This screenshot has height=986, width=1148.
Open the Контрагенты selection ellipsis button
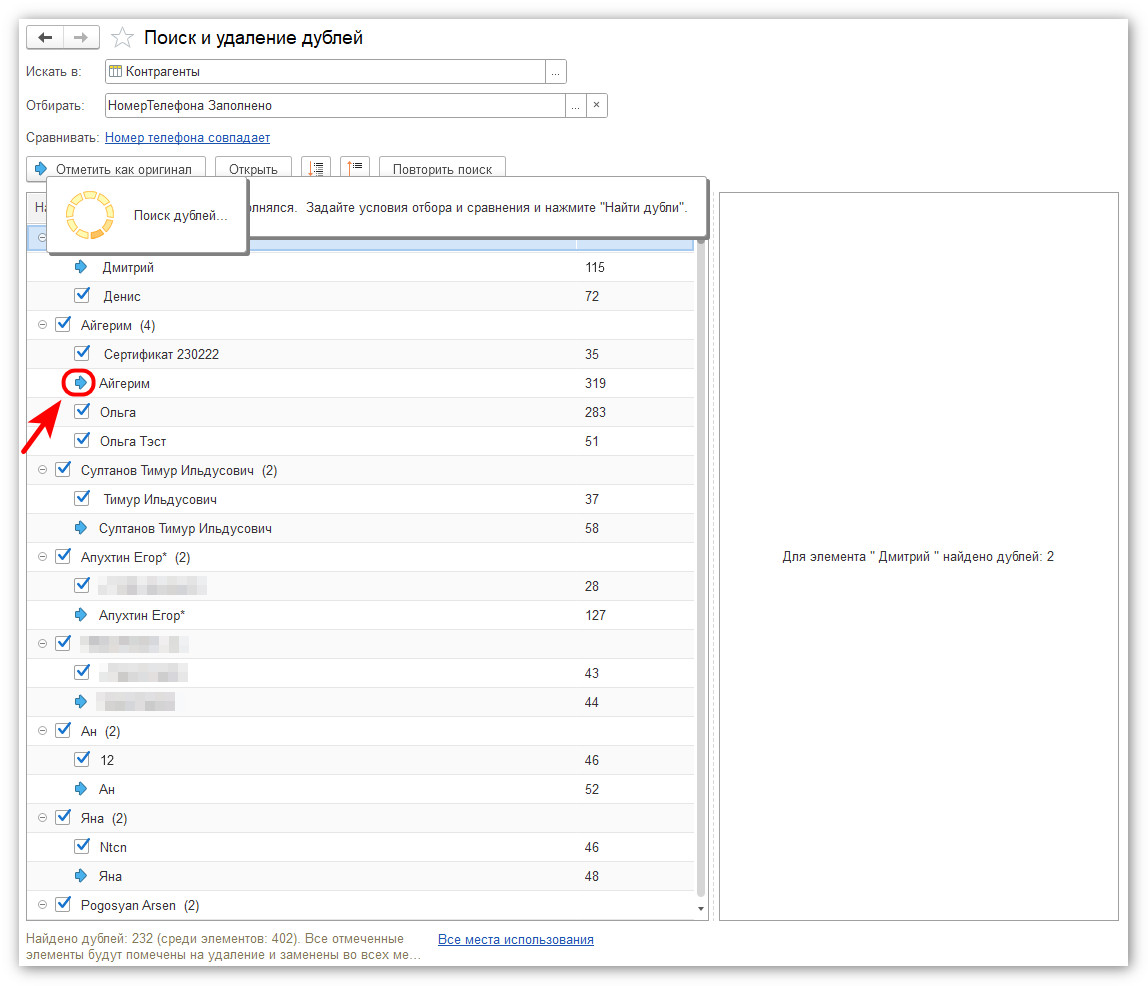tap(556, 72)
